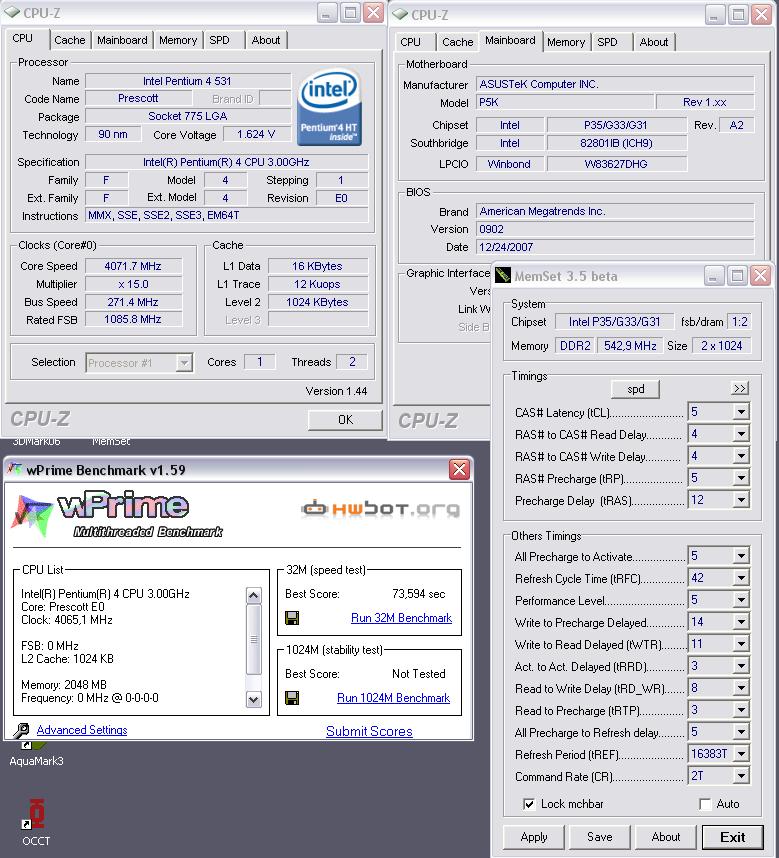
Task: Open Memory tab in right CPU-Z window
Action: [x=566, y=42]
